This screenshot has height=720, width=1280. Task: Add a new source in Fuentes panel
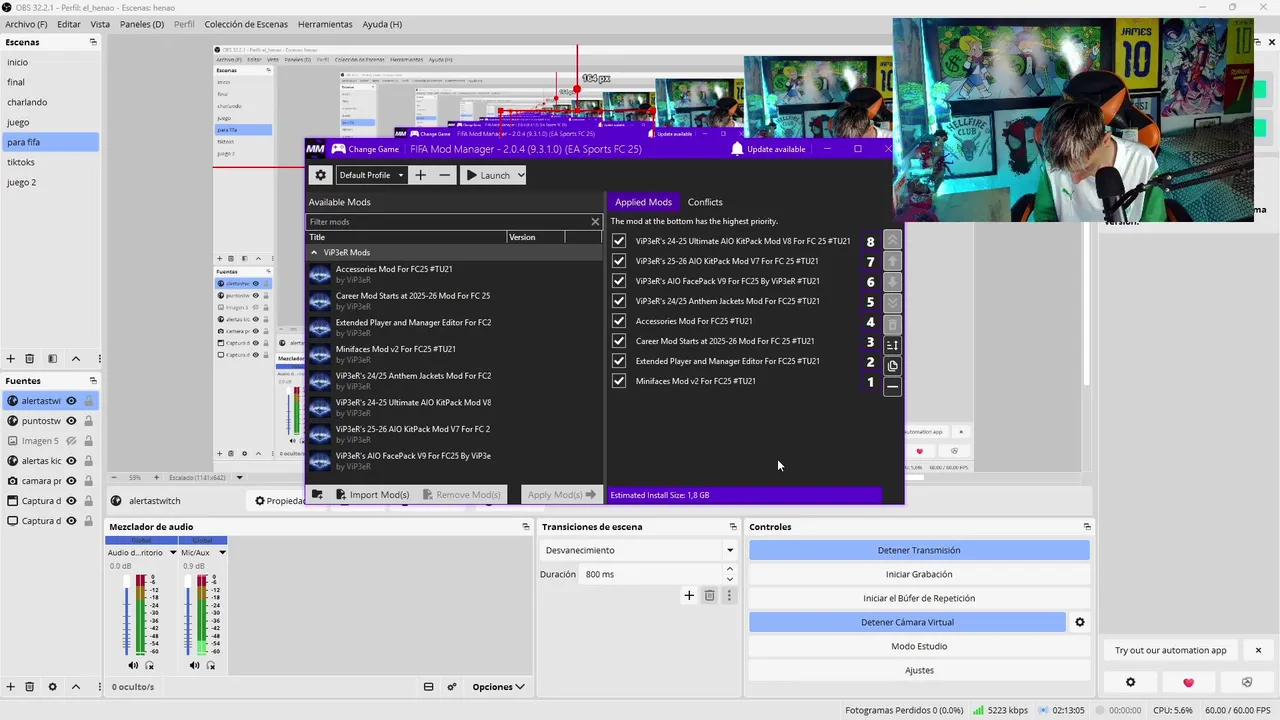pos(11,687)
